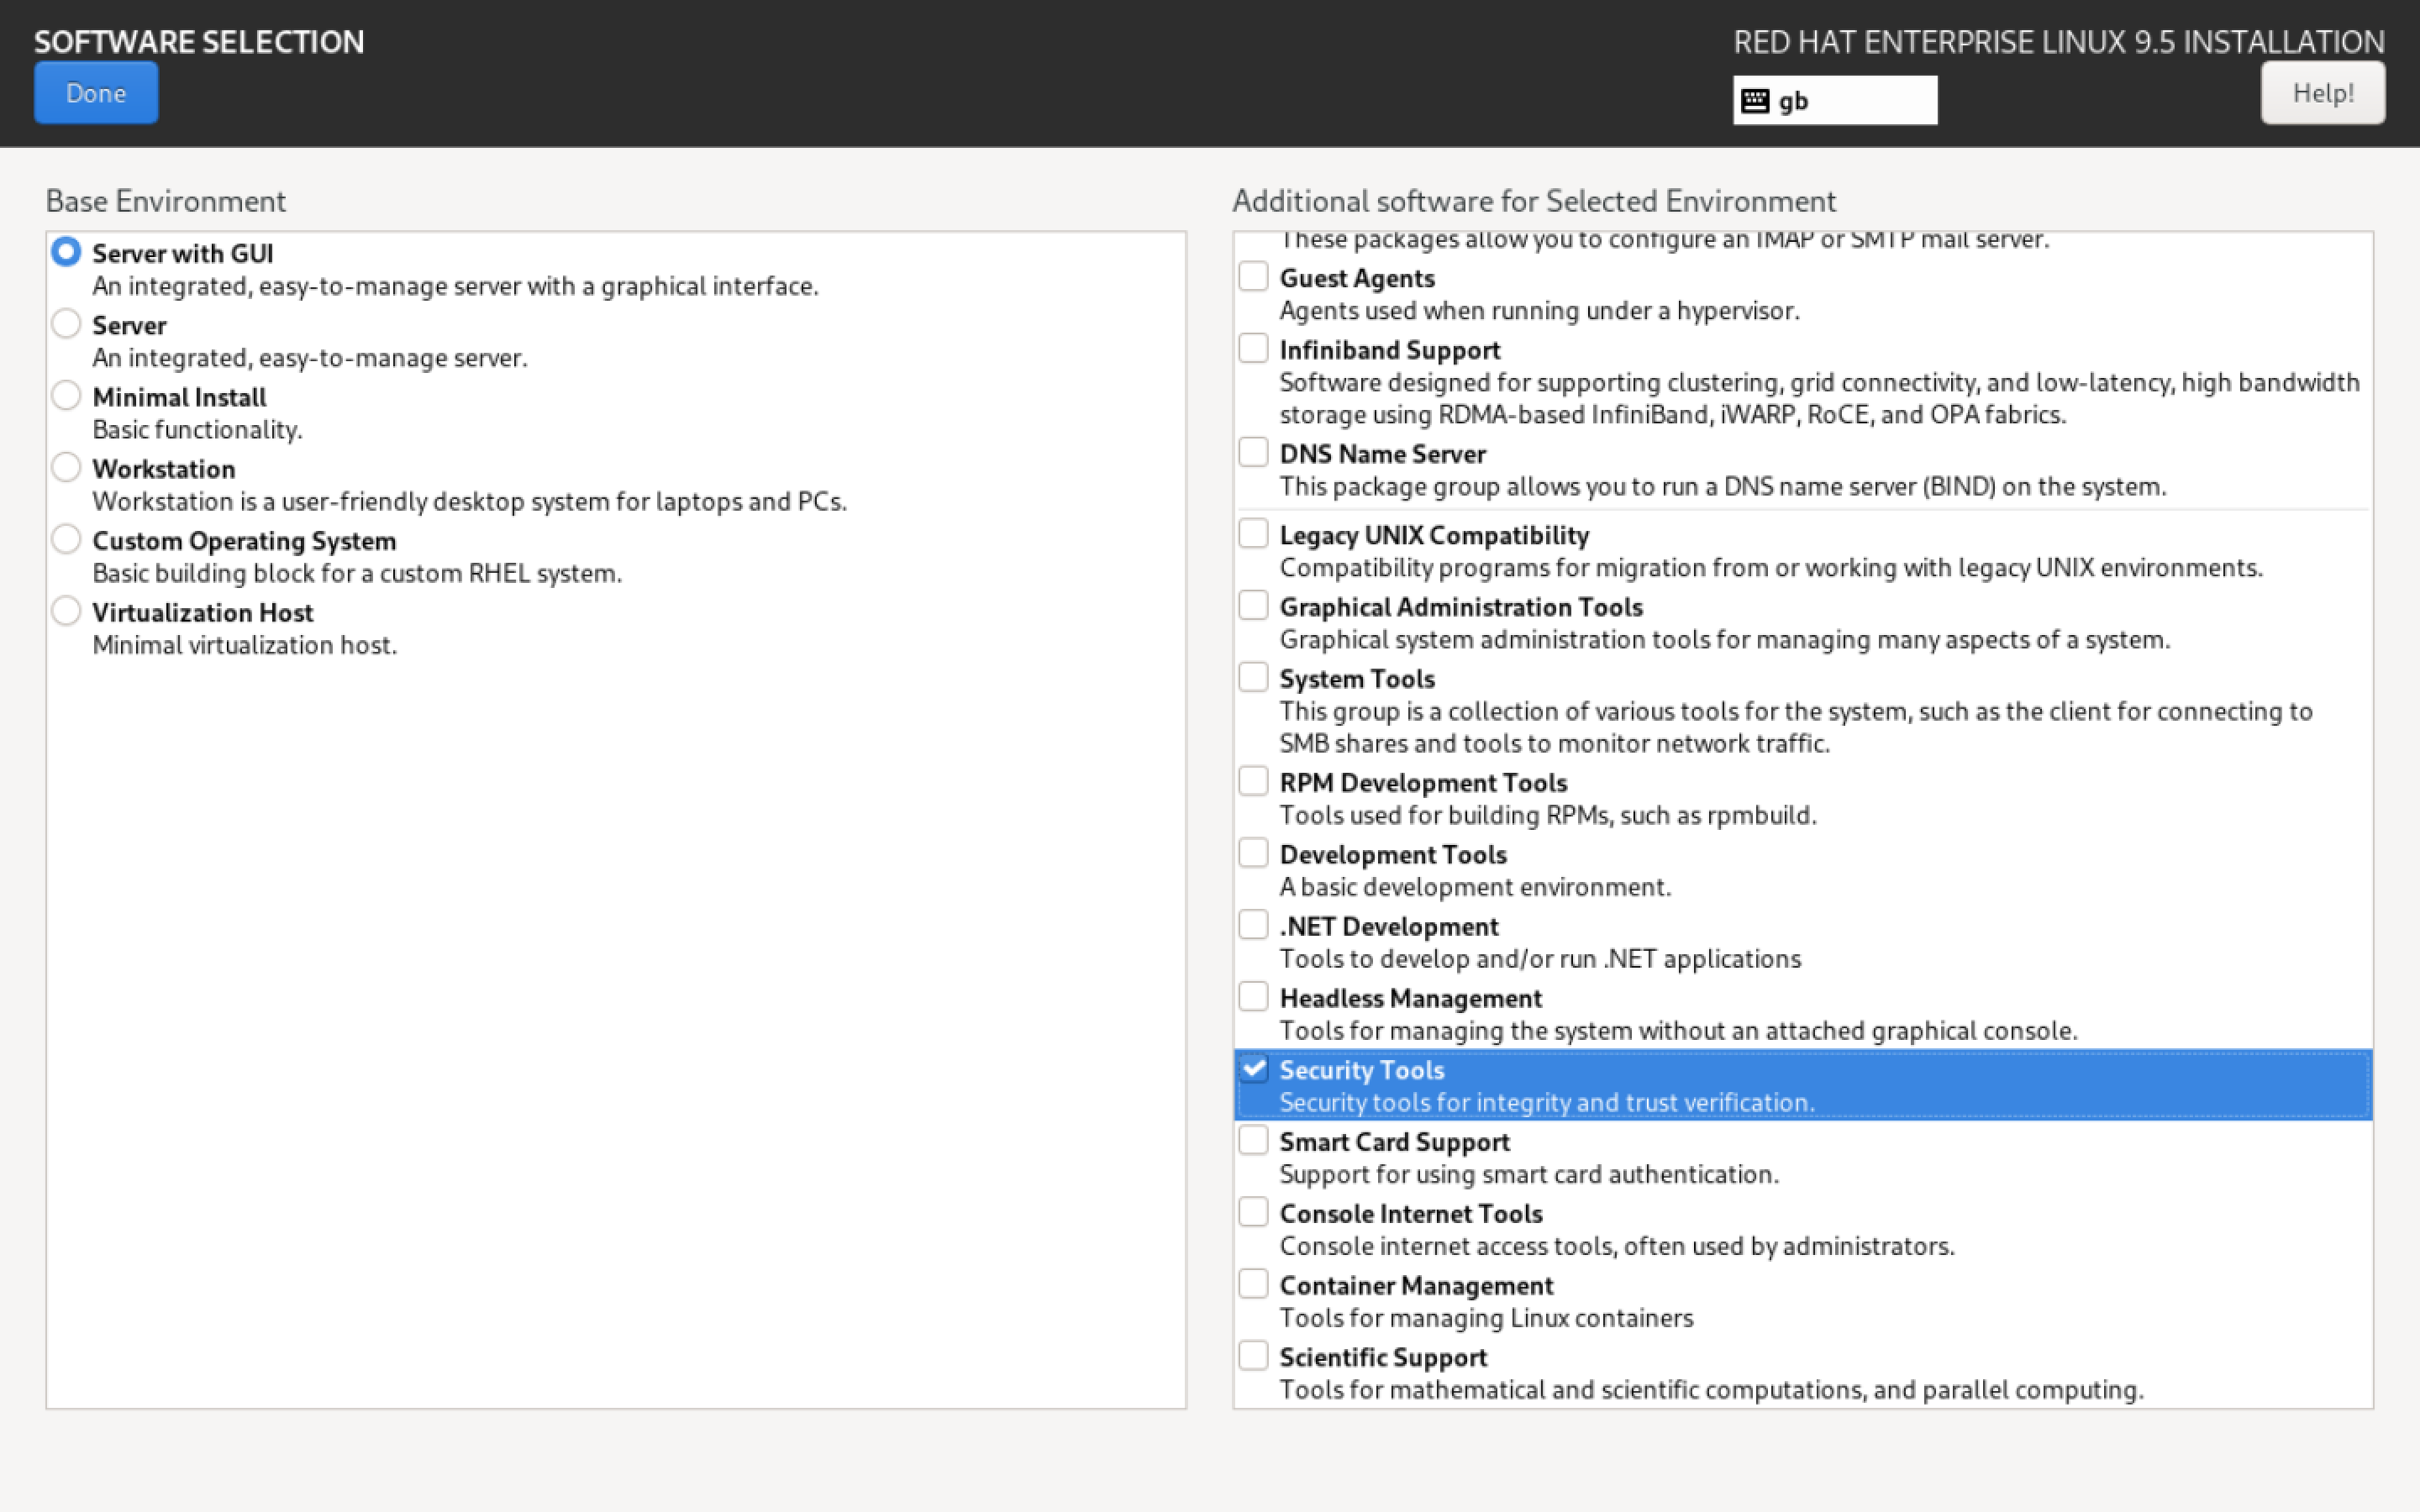Enable Scientific Support checkbox
The image size is (2420, 1512).
(x=1253, y=1356)
